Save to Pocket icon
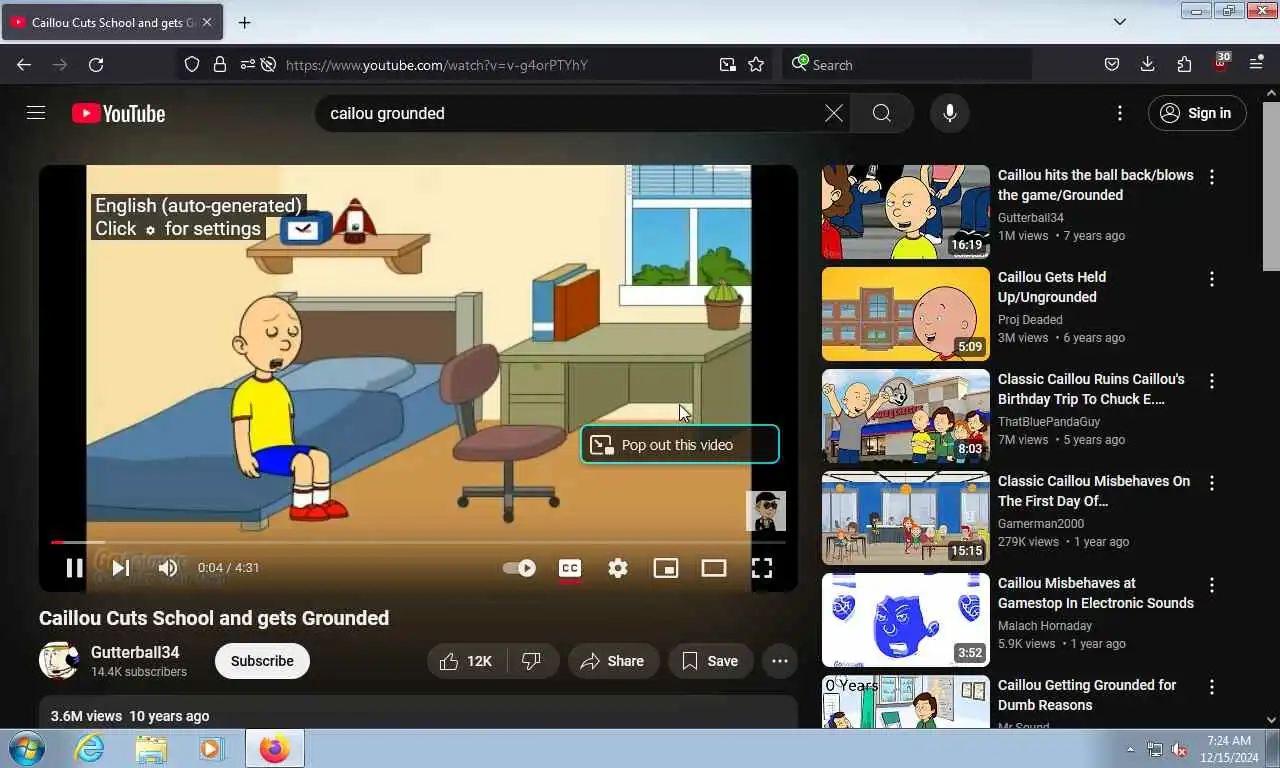The width and height of the screenshot is (1280, 768). point(1112,64)
